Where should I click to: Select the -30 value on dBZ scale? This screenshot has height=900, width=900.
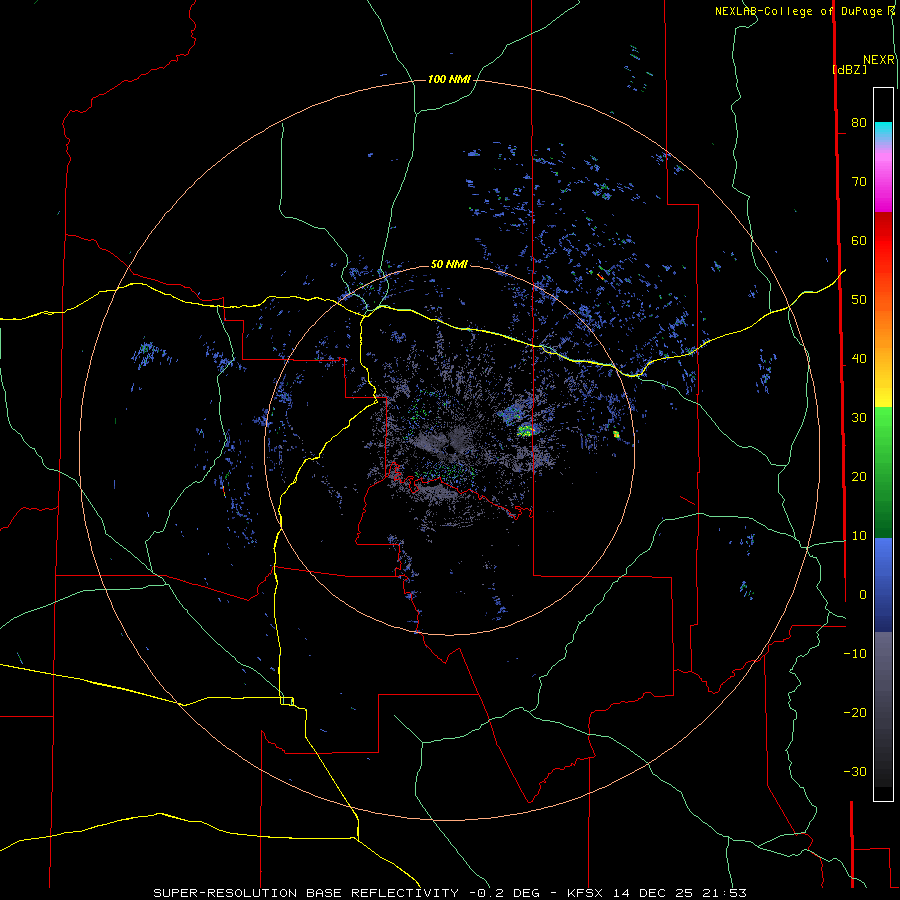tap(855, 772)
